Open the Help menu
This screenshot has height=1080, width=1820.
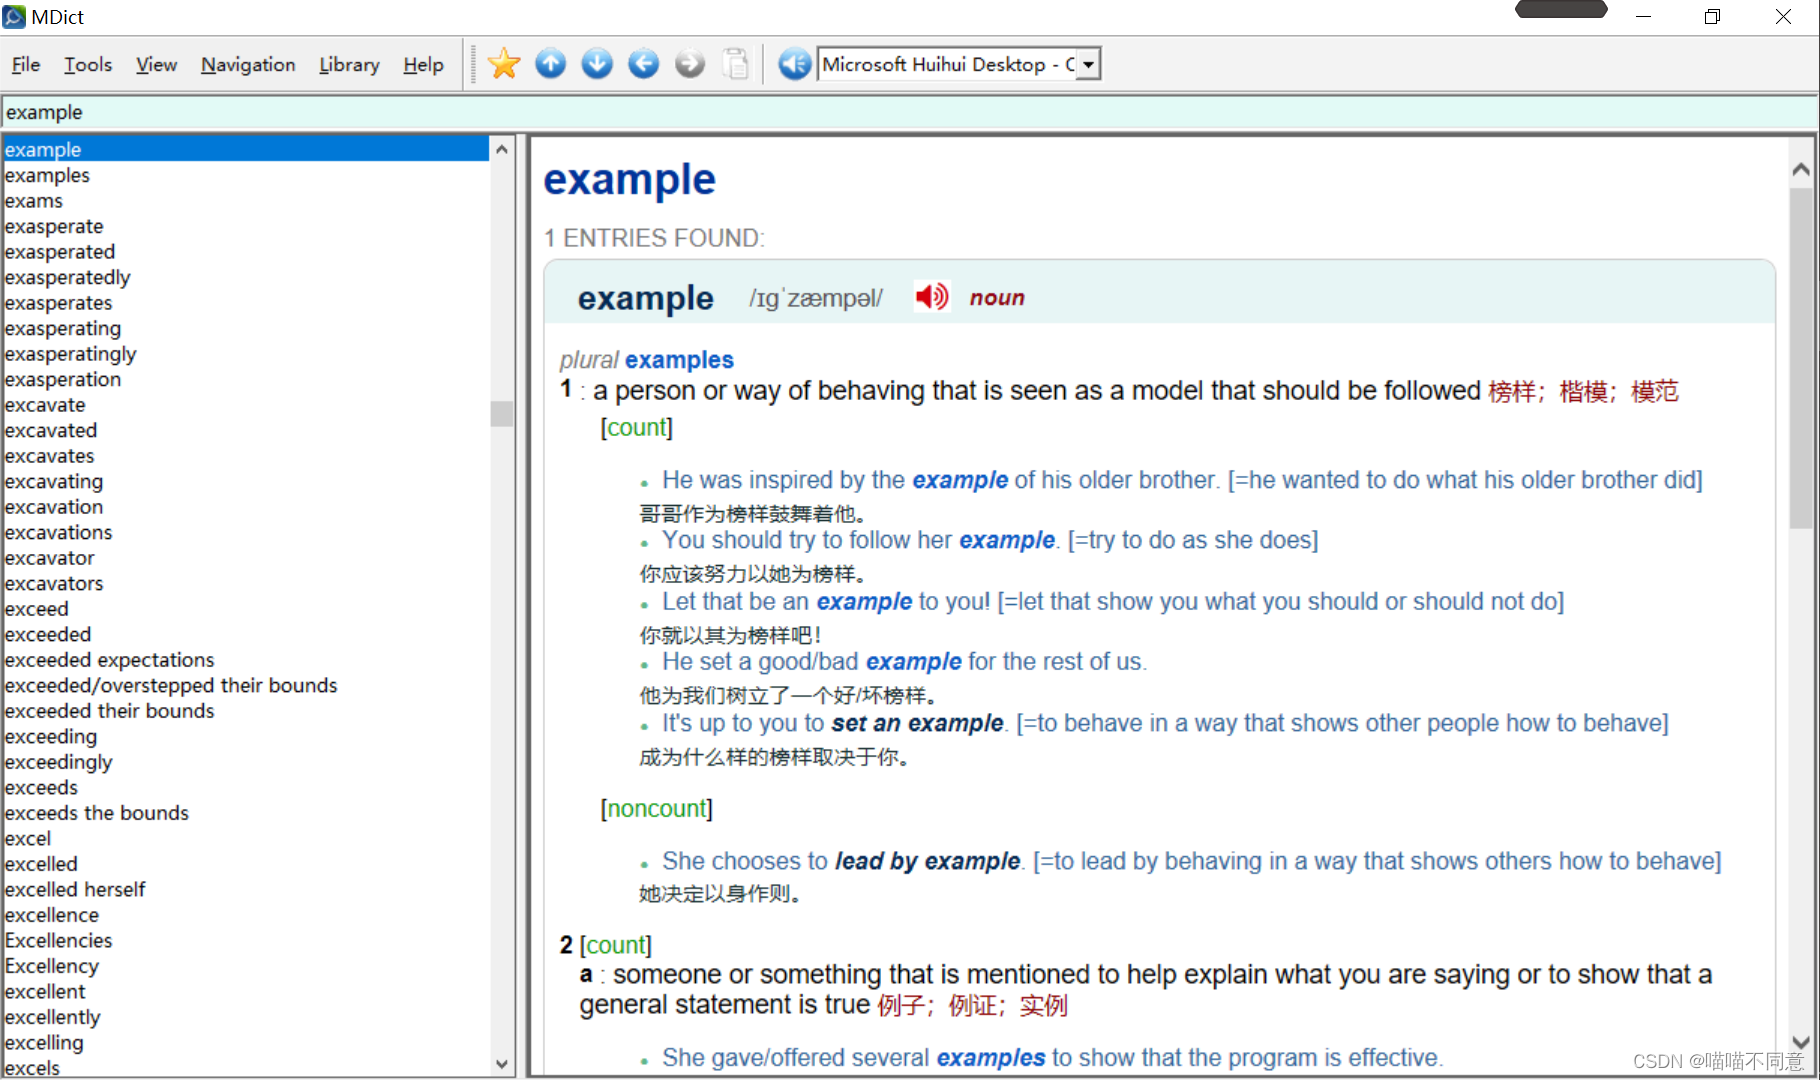point(423,65)
